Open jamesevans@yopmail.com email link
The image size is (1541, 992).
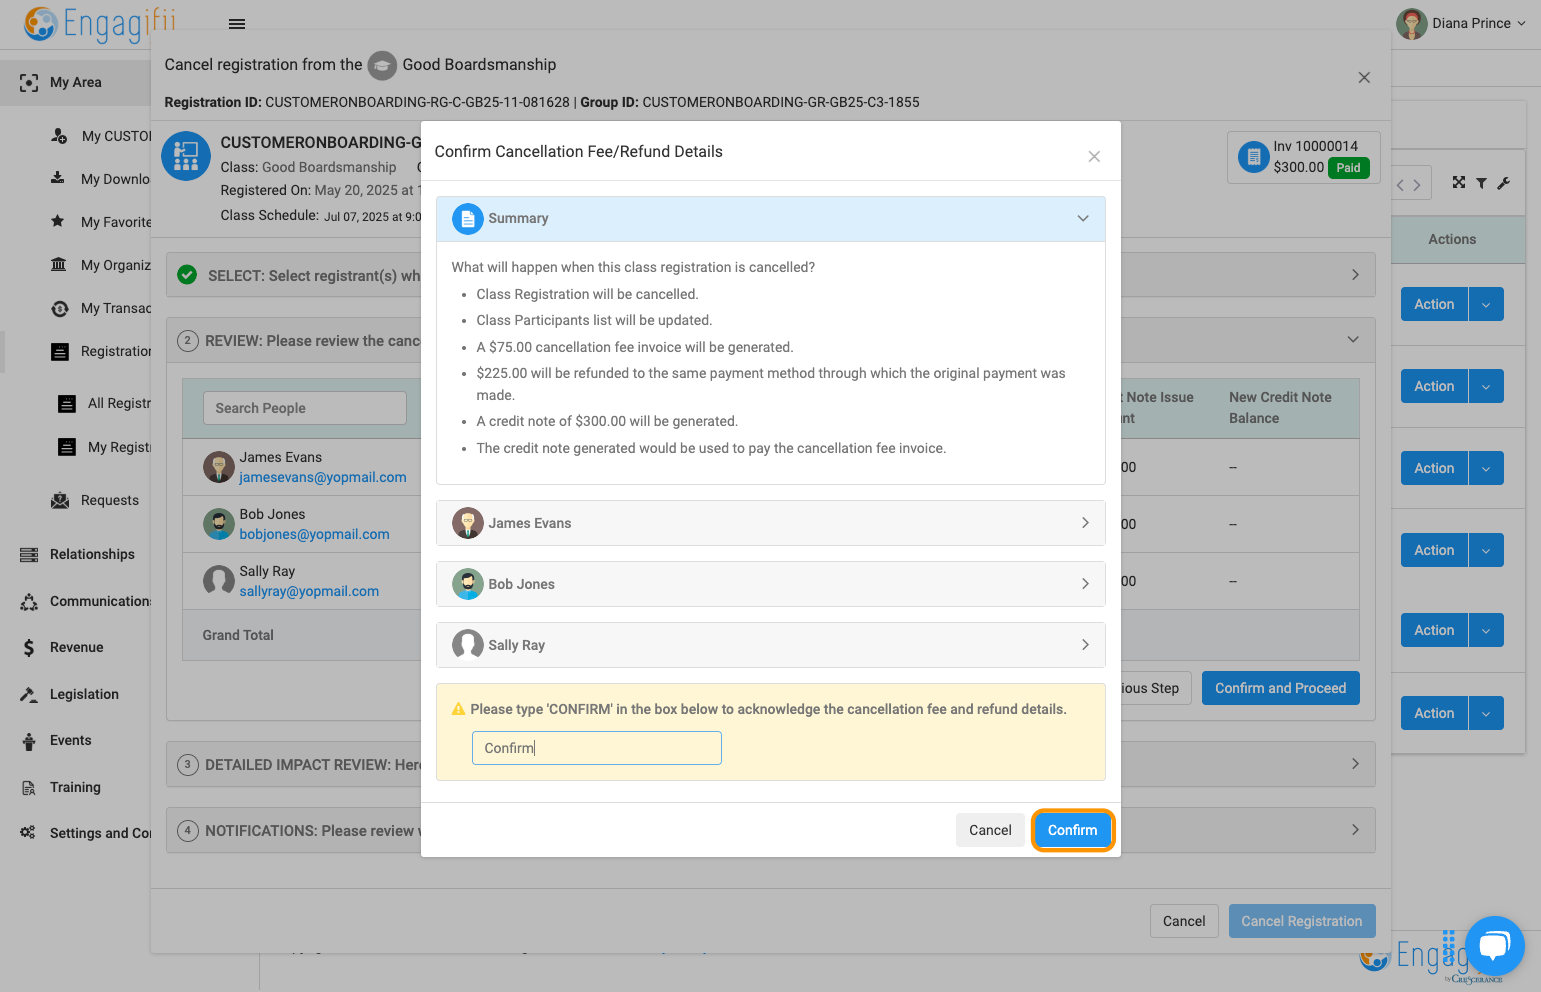pyautogui.click(x=323, y=478)
